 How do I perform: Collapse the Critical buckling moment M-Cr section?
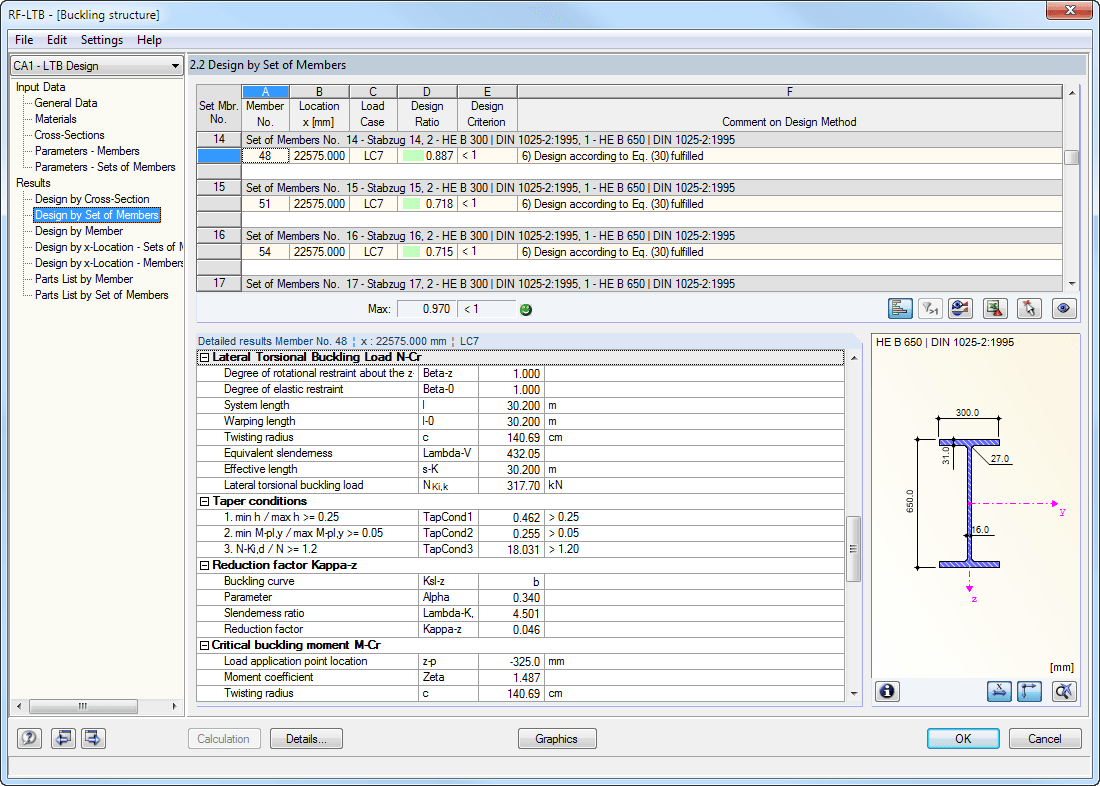coord(204,645)
